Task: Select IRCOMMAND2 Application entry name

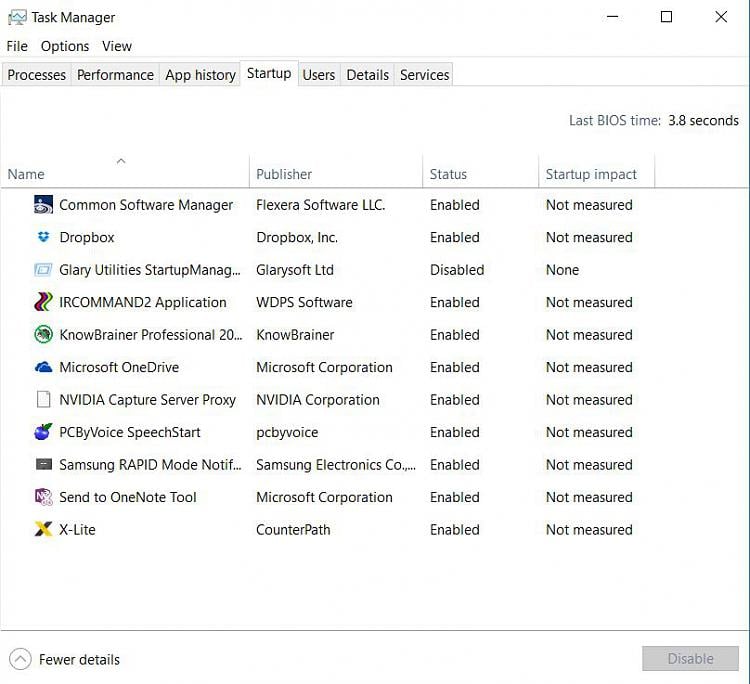Action: click(x=143, y=302)
